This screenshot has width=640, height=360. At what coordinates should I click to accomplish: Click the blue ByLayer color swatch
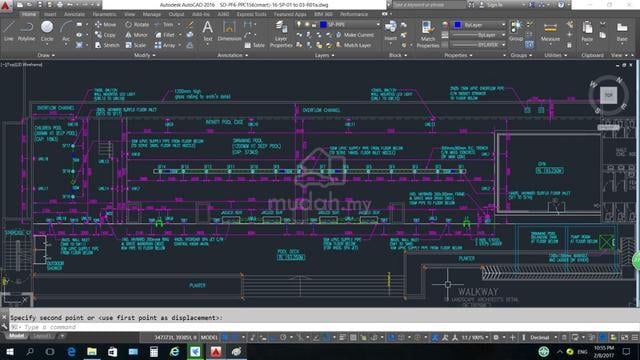click(458, 25)
